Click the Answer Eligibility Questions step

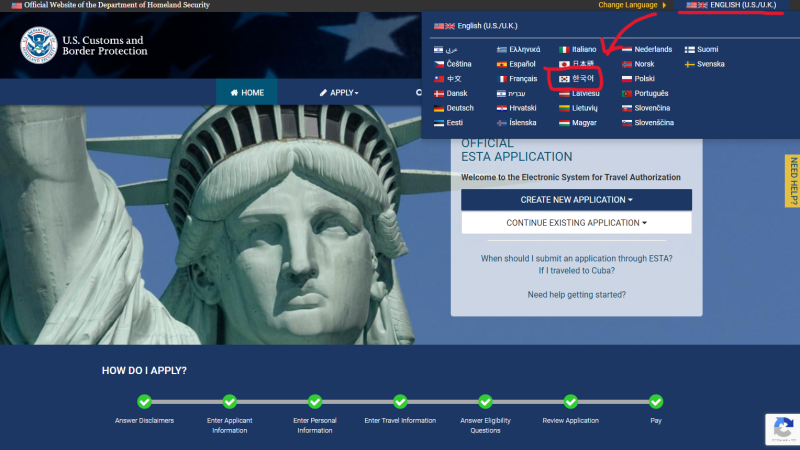485,426
